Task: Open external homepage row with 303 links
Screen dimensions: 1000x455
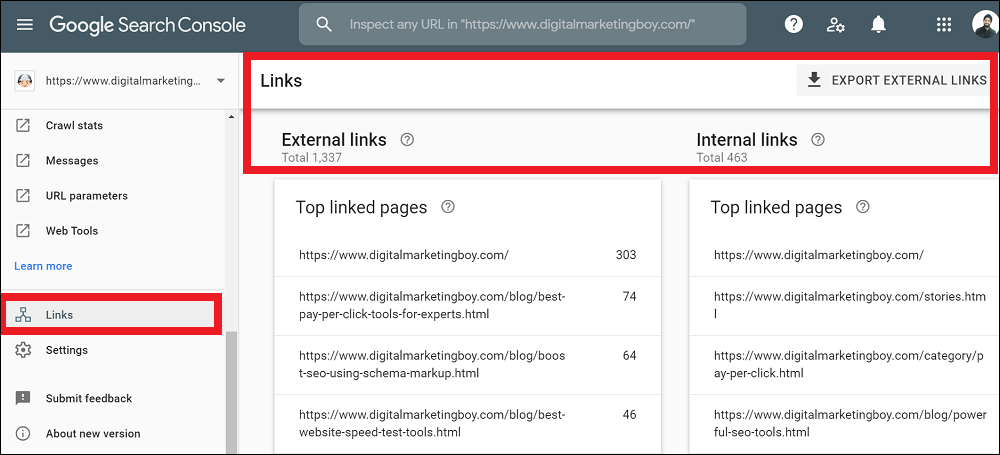Action: click(467, 255)
